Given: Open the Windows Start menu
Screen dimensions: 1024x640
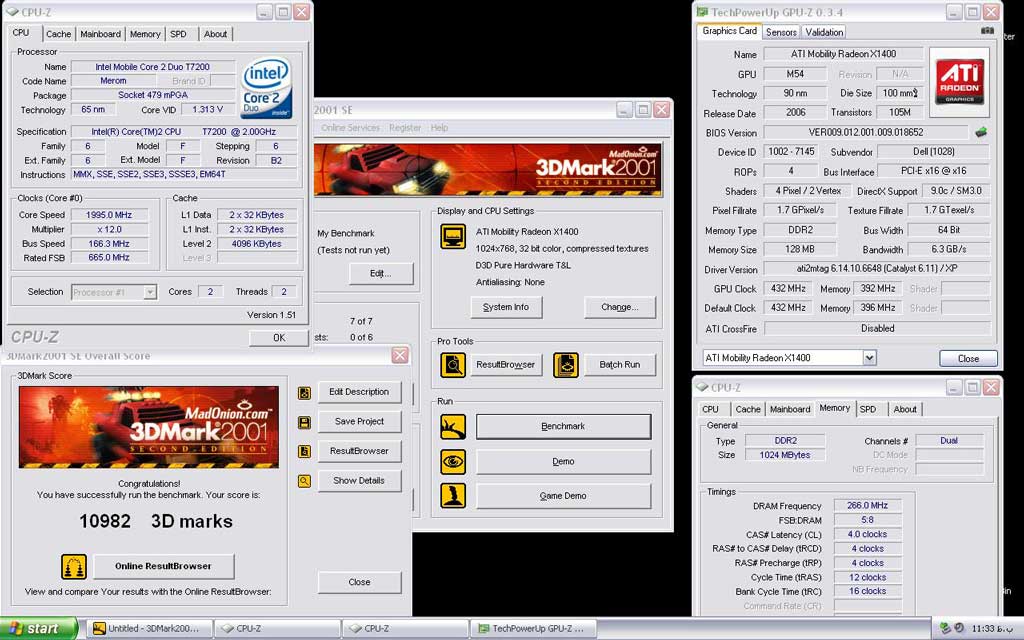Looking at the screenshot, I should [38, 628].
